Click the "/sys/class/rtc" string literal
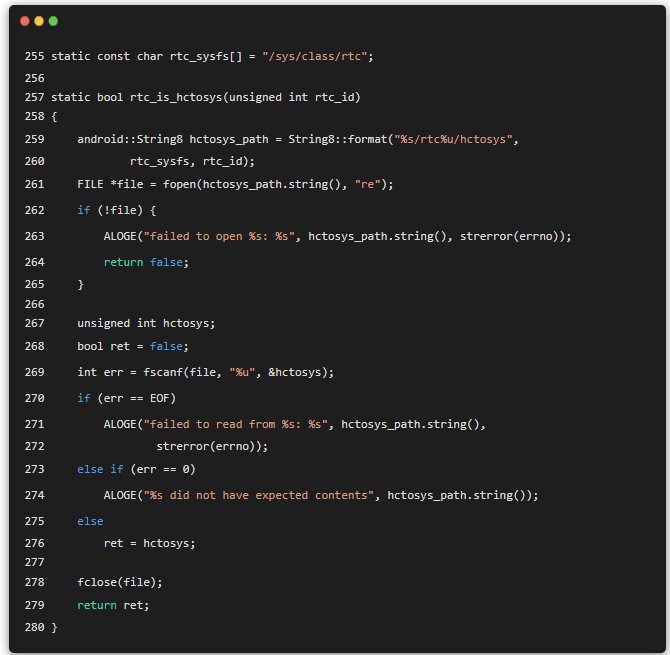 pyautogui.click(x=317, y=56)
